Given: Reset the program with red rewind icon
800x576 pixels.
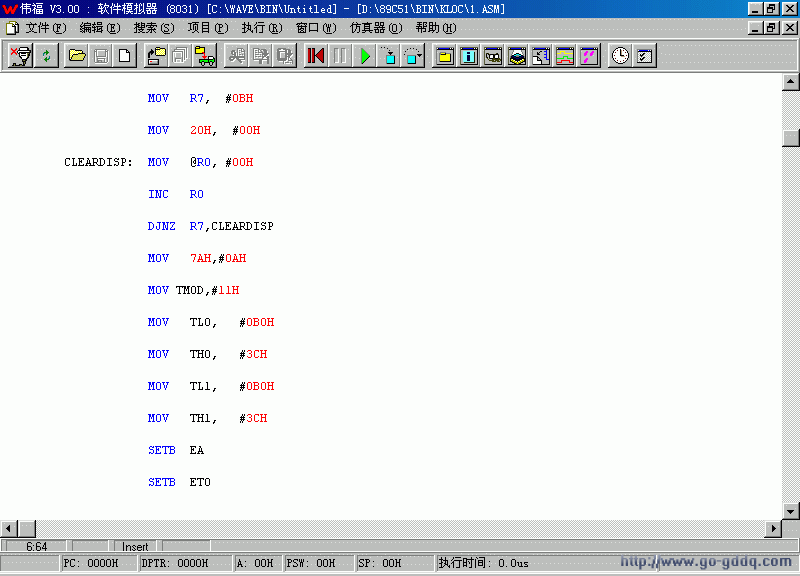Looking at the screenshot, I should (x=316, y=56).
